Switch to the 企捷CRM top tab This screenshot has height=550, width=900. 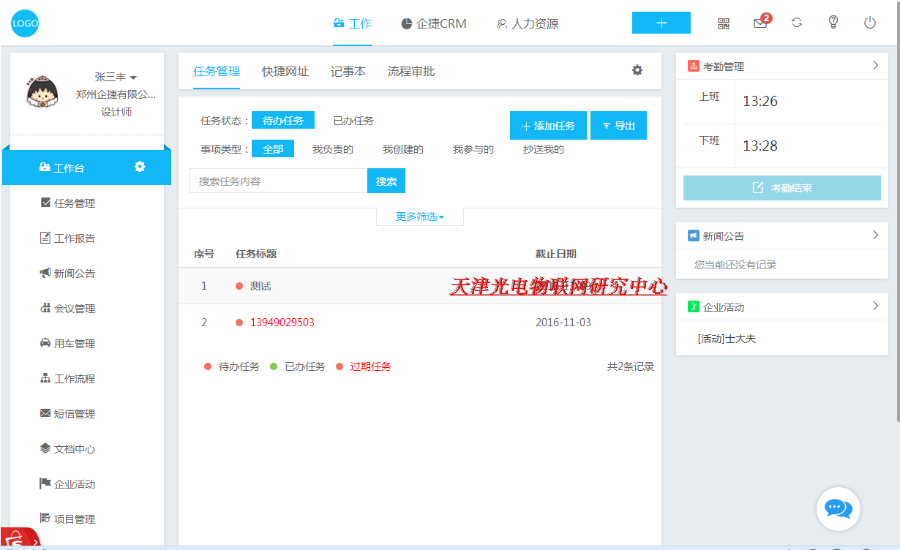(433, 24)
